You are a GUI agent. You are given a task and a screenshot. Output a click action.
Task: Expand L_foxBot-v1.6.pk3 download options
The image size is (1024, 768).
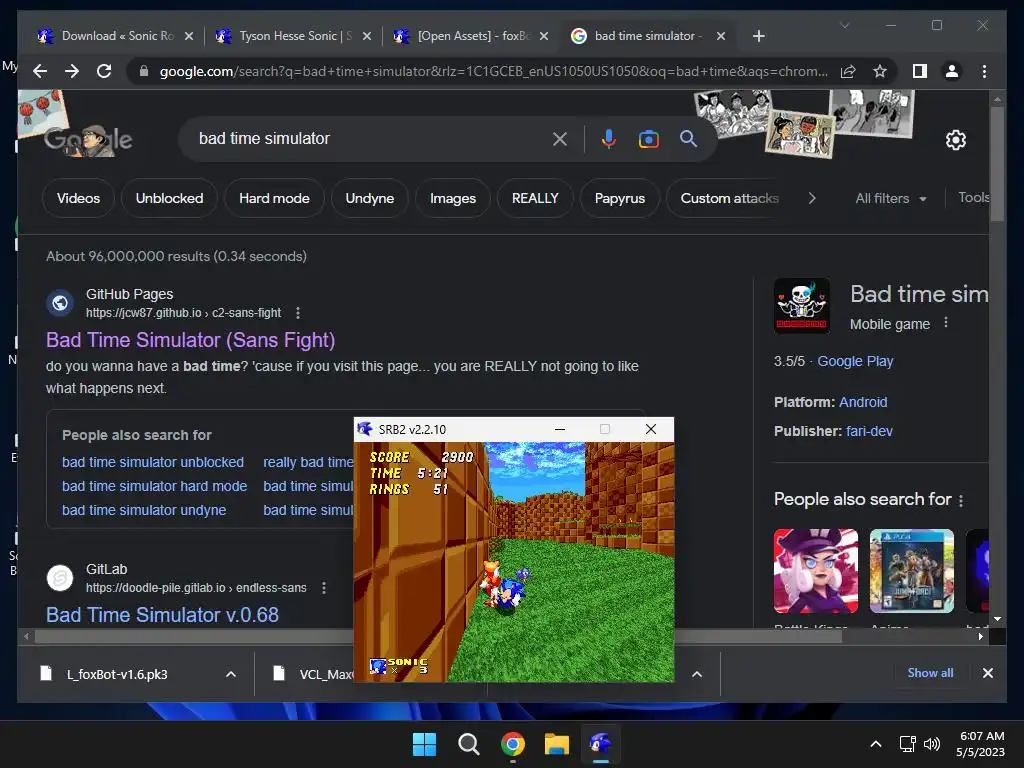click(231, 674)
